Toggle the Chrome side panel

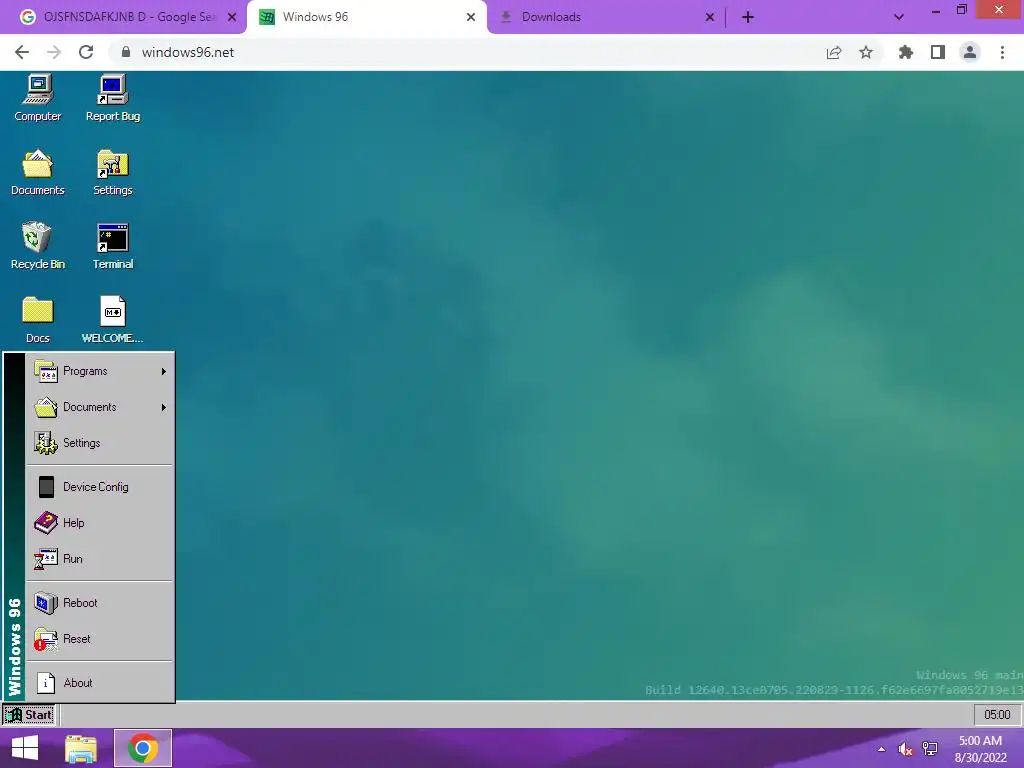(x=938, y=52)
